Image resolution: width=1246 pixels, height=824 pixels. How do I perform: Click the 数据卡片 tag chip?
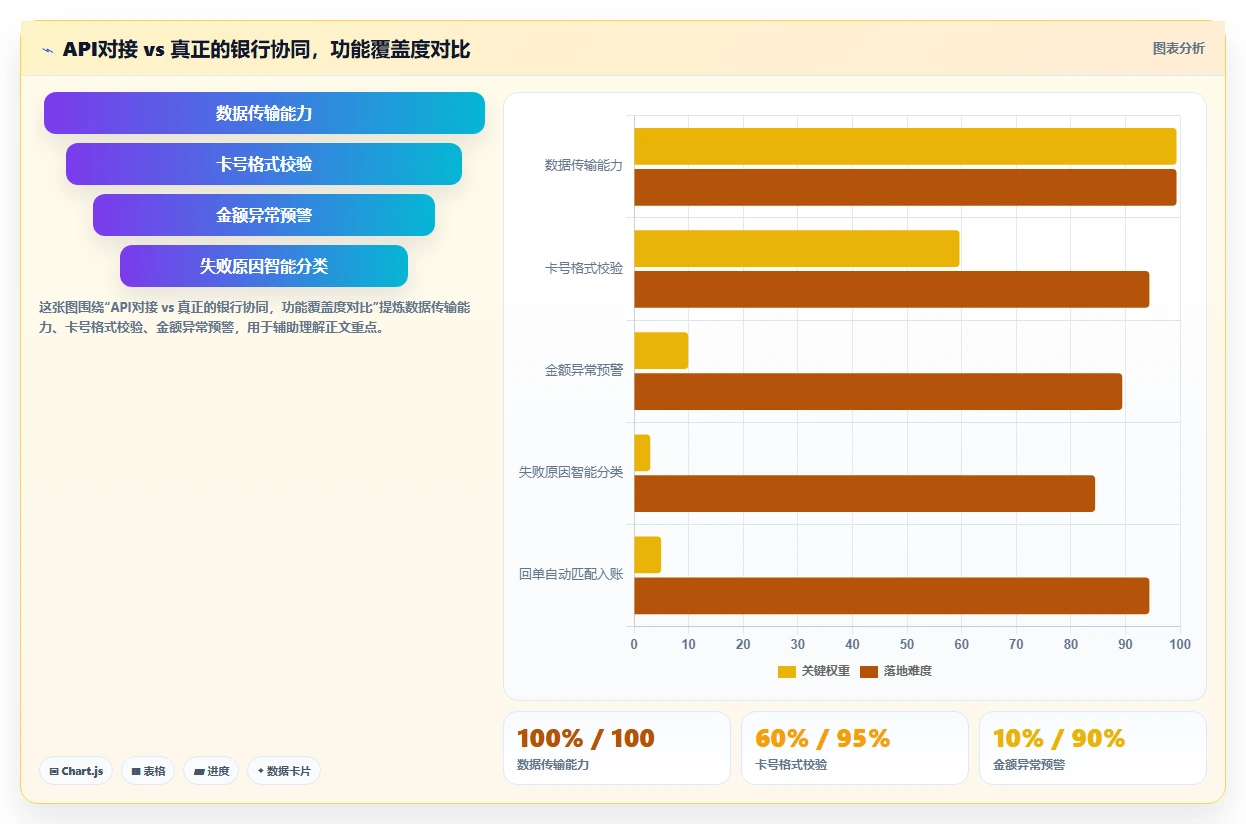pos(284,771)
